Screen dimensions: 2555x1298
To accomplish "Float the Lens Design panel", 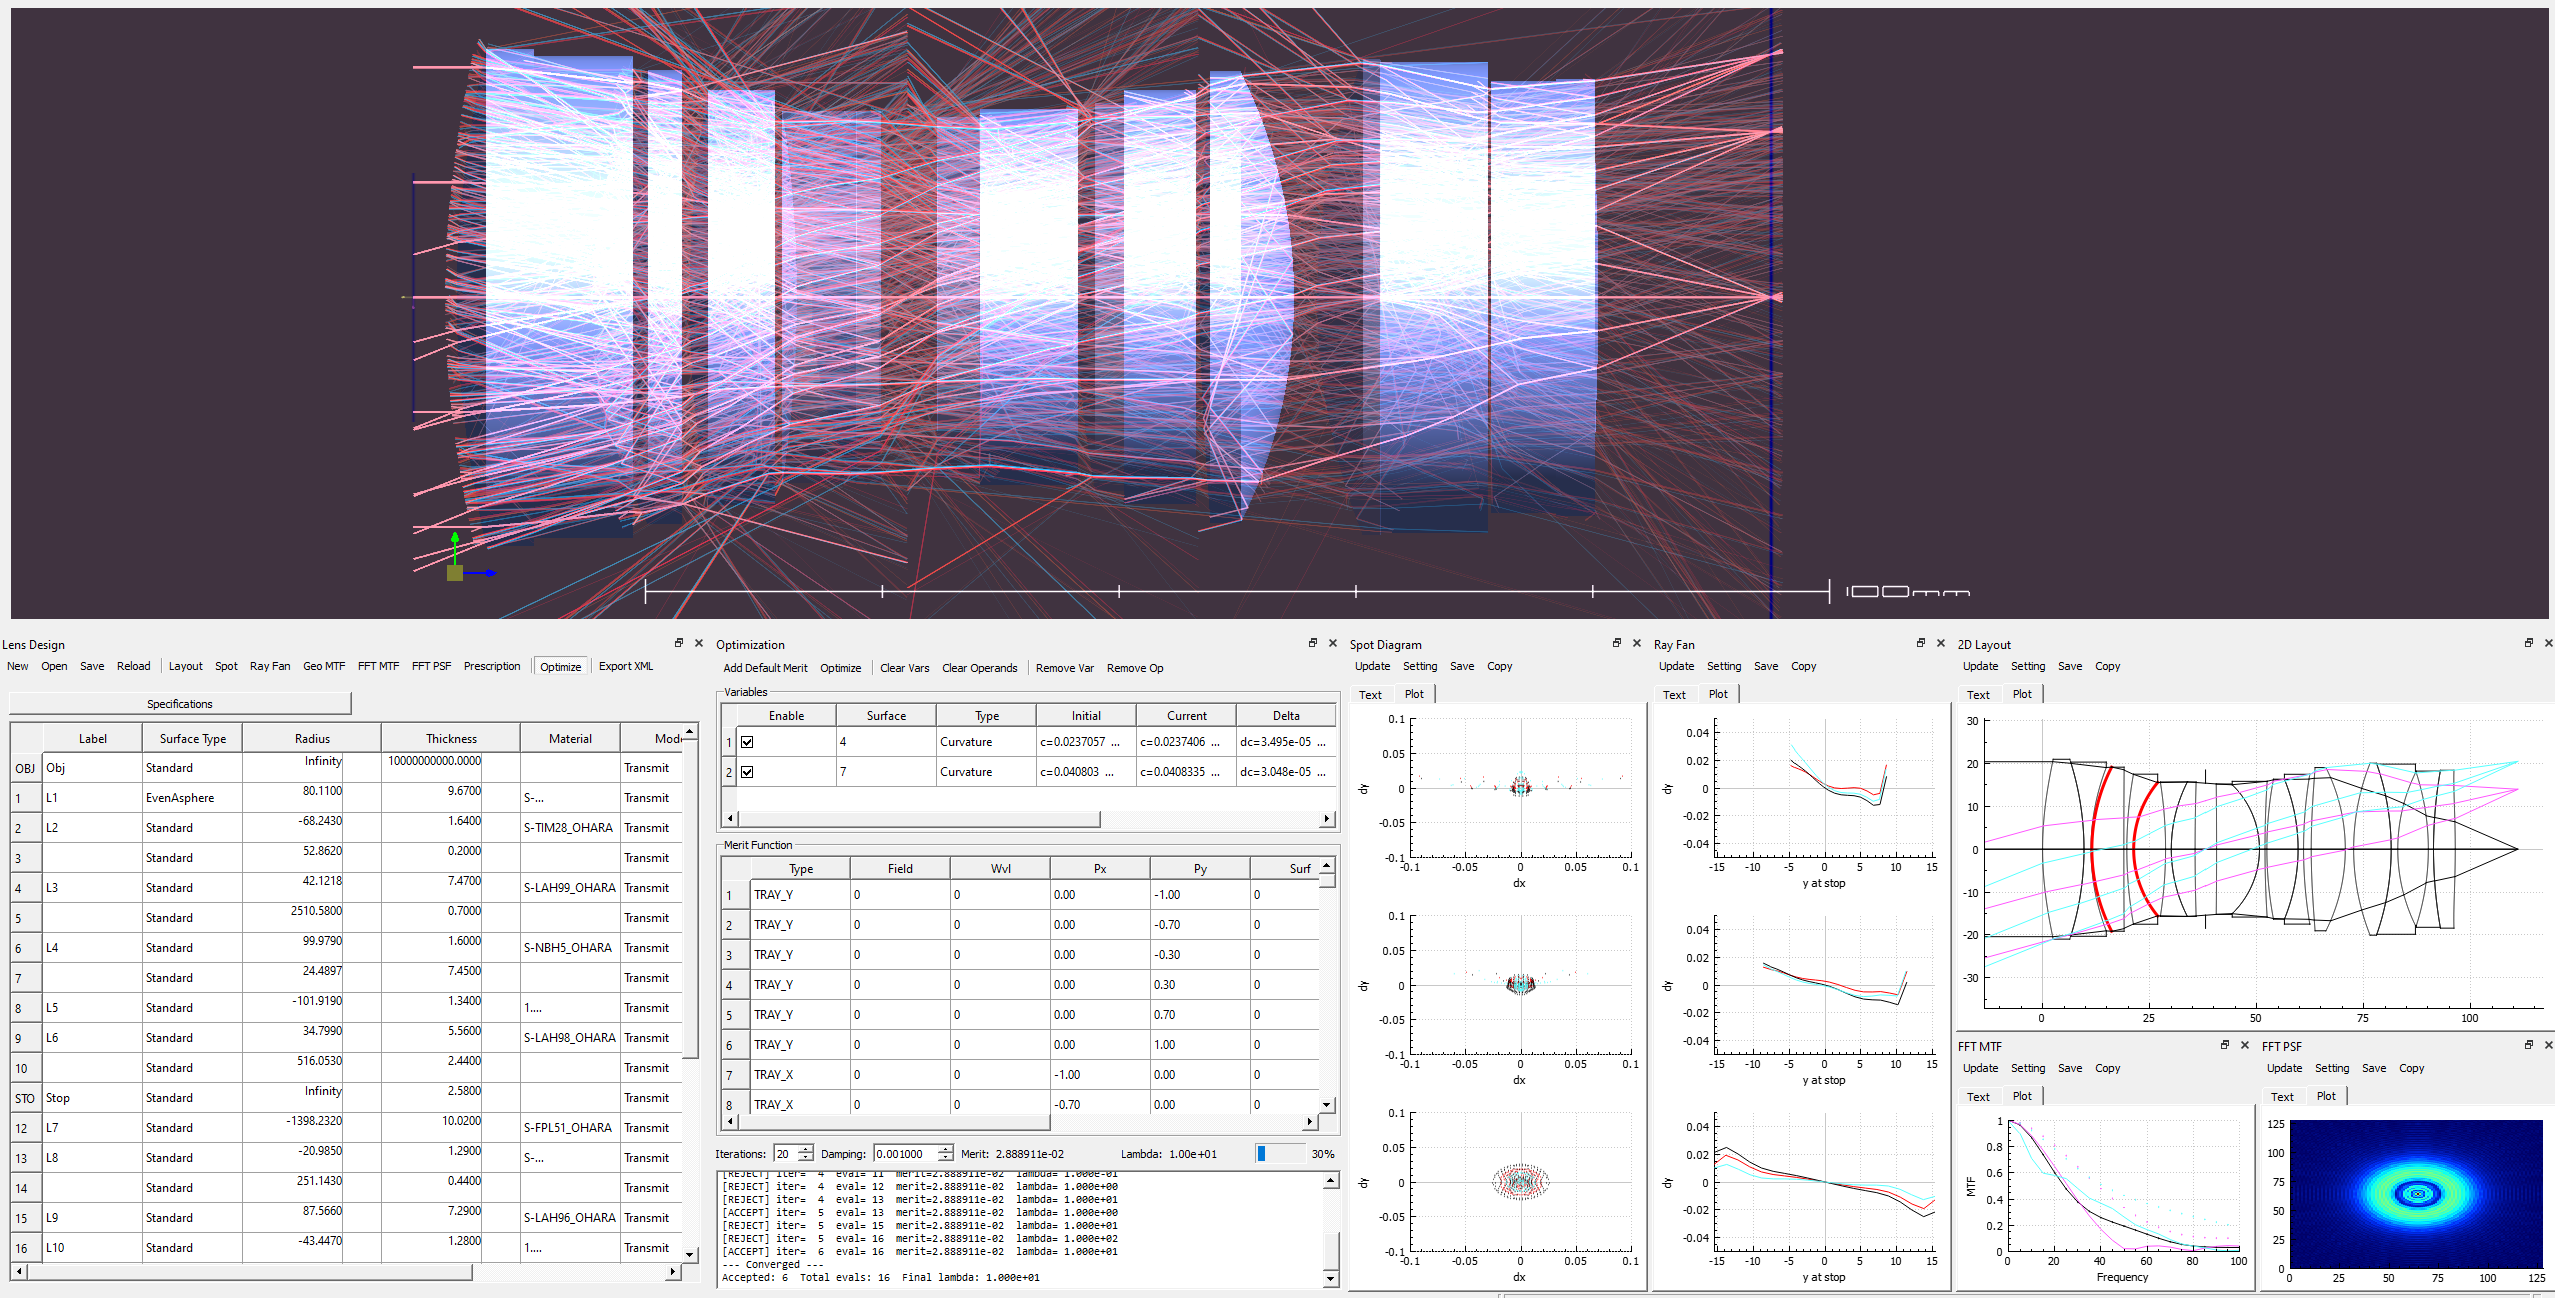I will point(679,643).
